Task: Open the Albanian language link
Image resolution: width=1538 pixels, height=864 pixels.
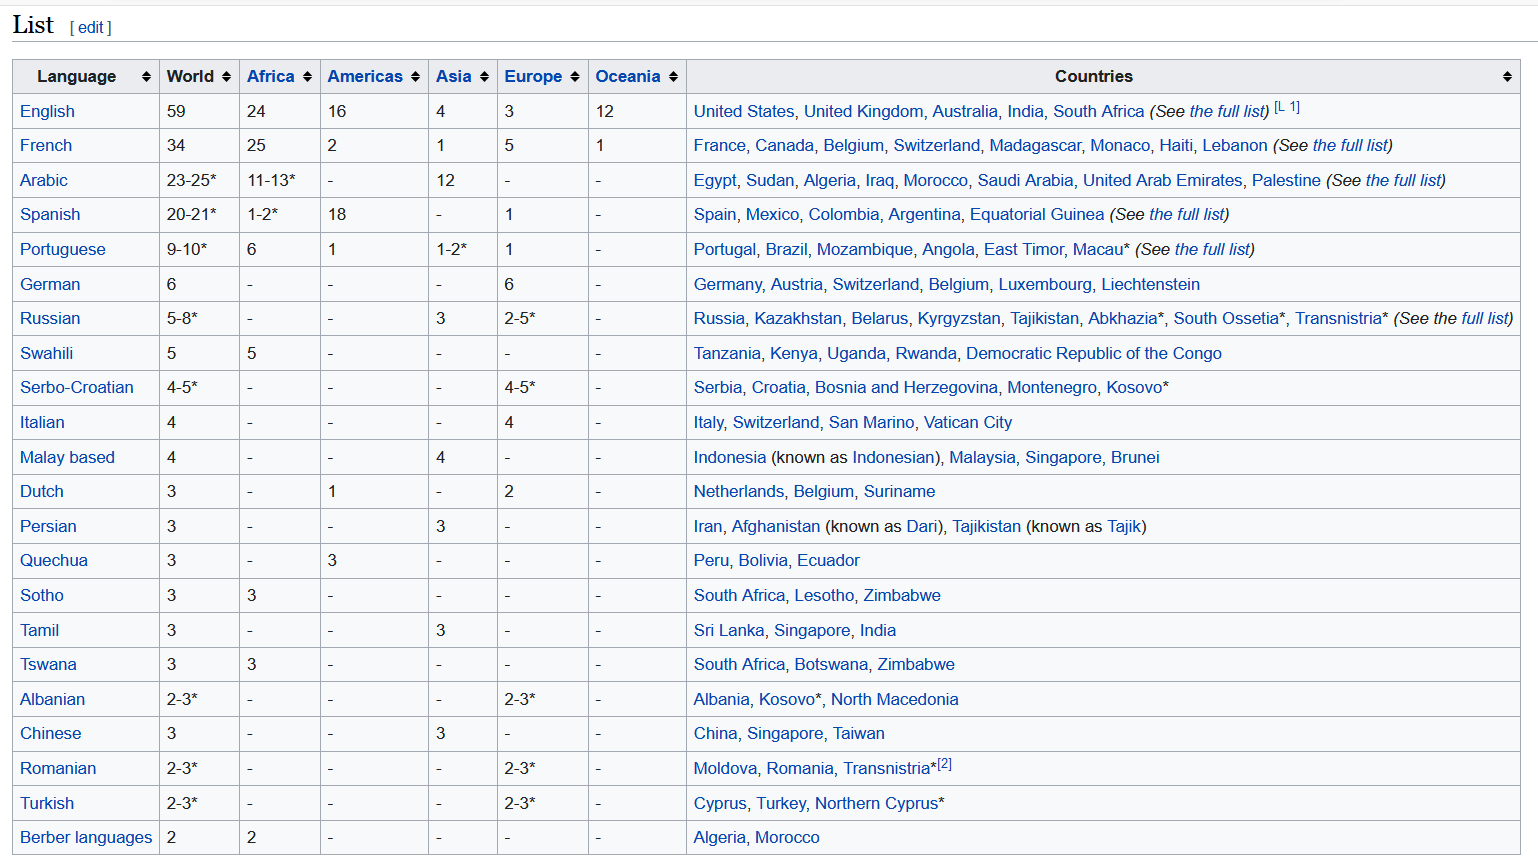Action: point(52,699)
